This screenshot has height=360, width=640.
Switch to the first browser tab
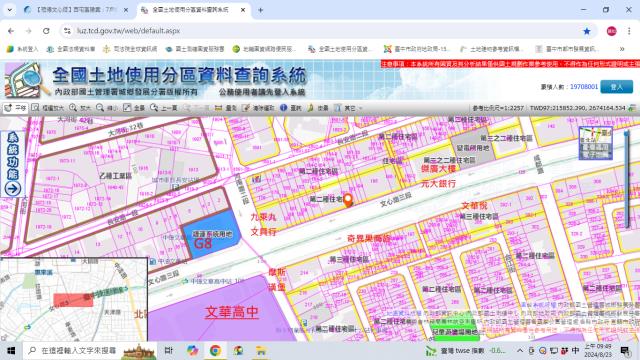76,10
